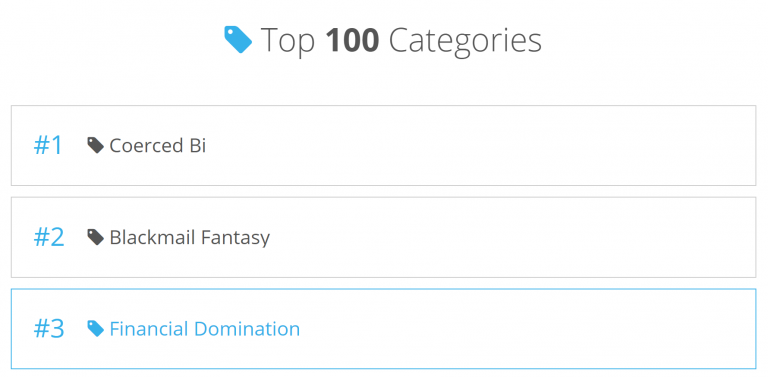Select the #2 rank number

point(49,237)
